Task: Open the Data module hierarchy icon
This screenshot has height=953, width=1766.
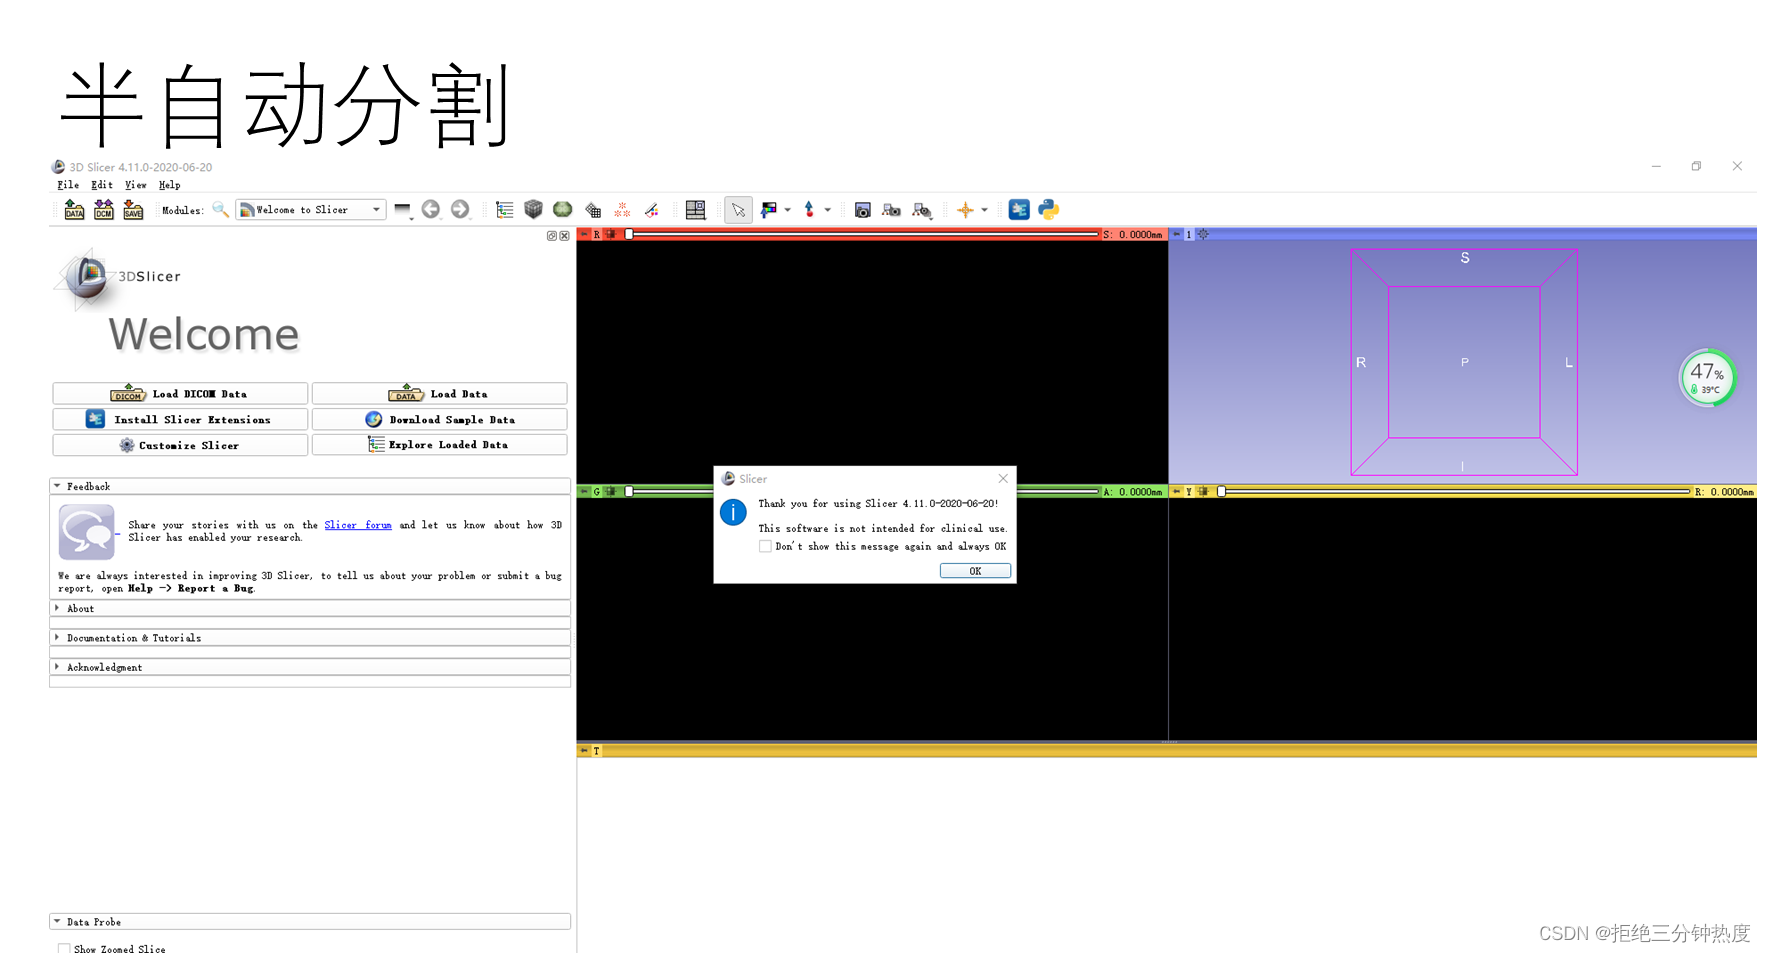Action: [x=505, y=209]
